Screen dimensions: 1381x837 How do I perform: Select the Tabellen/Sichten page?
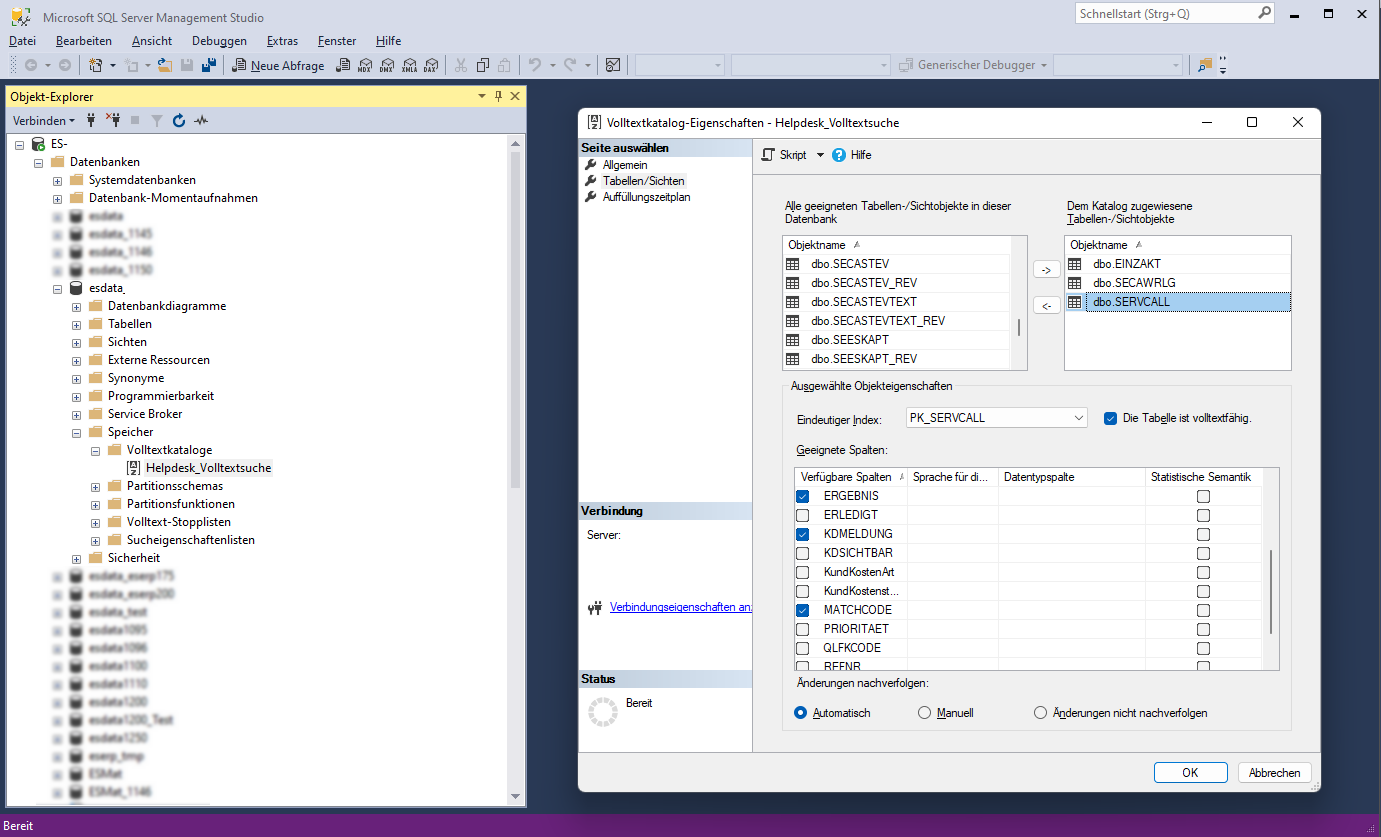[643, 181]
